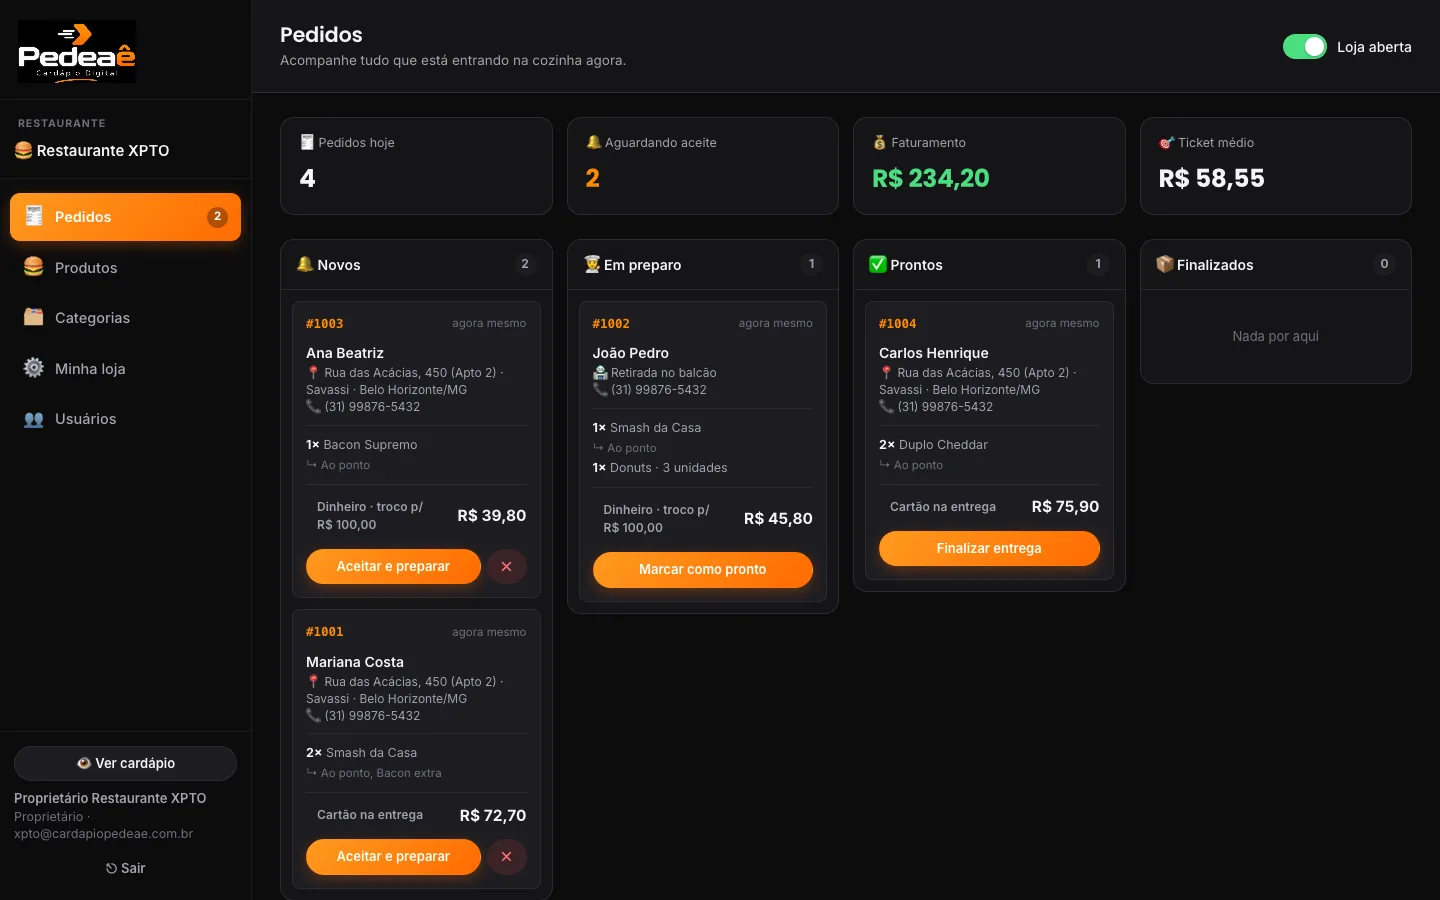Click the gear icon next to Minha loja
1440x900 pixels.
point(34,368)
